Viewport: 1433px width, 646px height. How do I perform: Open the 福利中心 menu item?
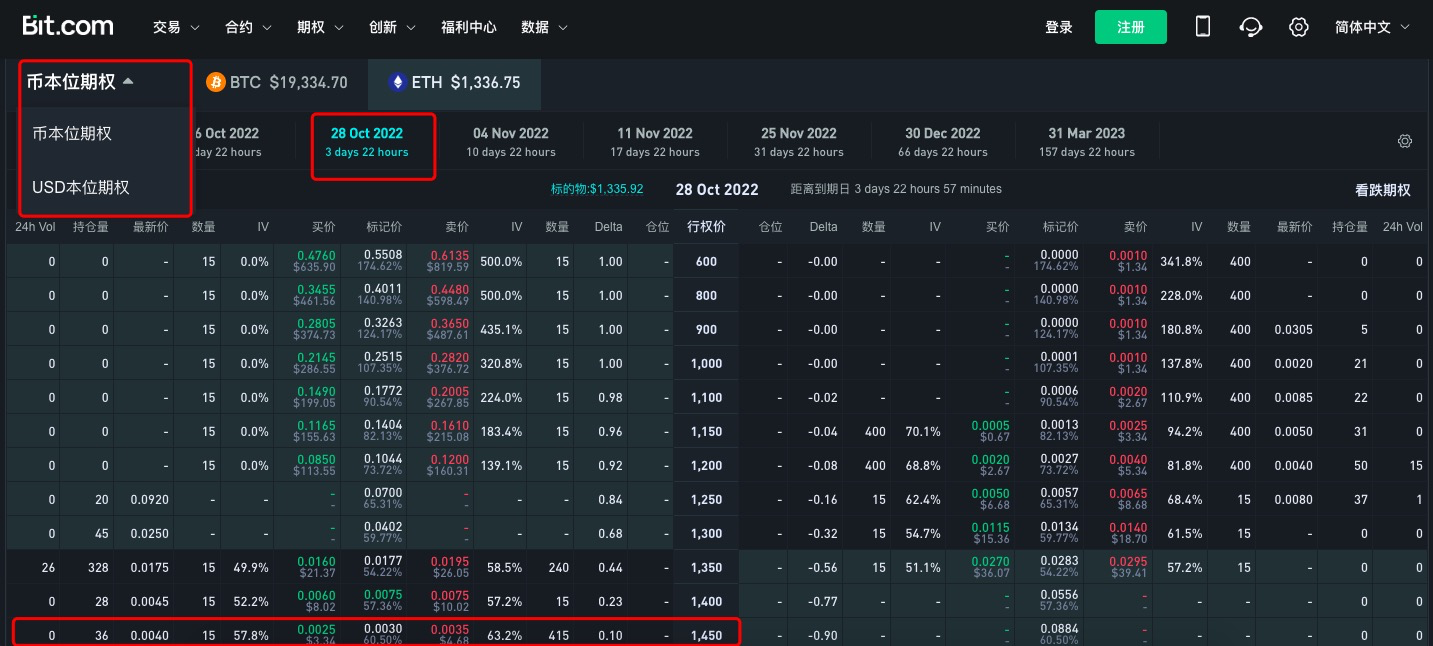coord(469,28)
